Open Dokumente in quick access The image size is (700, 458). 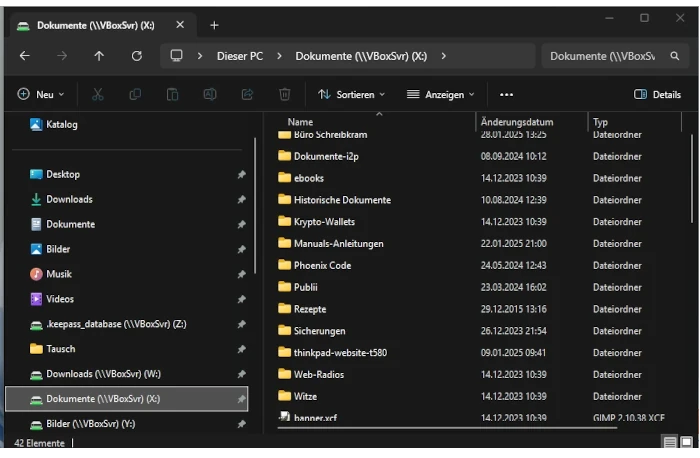62,225
